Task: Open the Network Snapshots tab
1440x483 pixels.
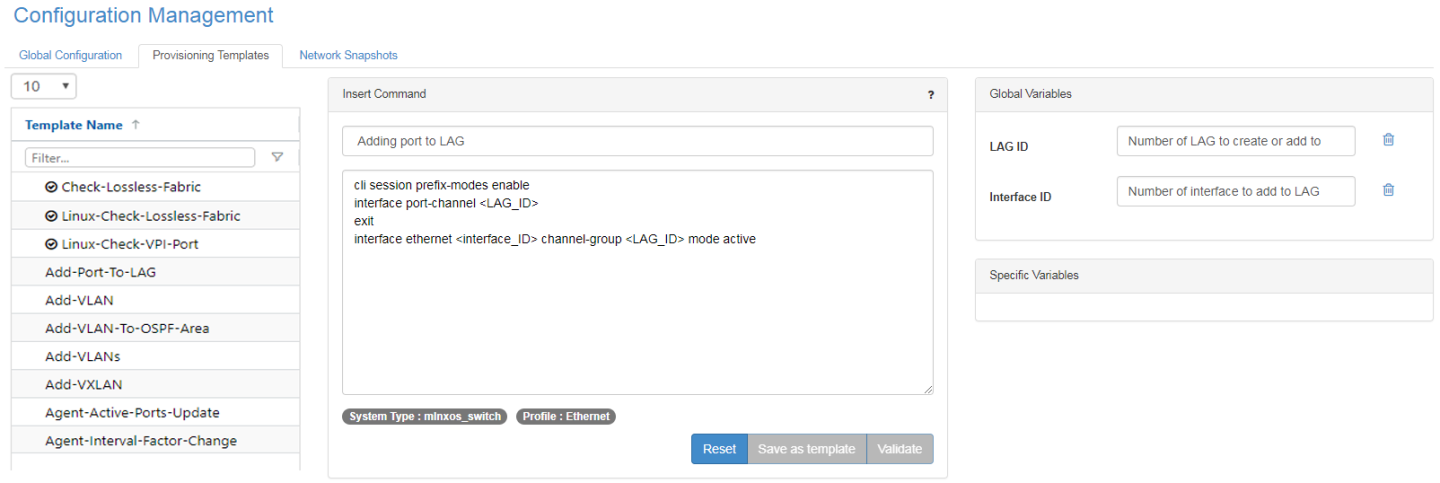Action: point(348,55)
